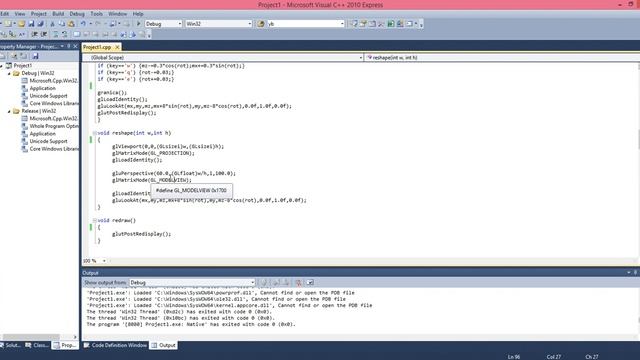Image resolution: width=640 pixels, height=360 pixels.
Task: Open the Build menu
Action: 58,14
